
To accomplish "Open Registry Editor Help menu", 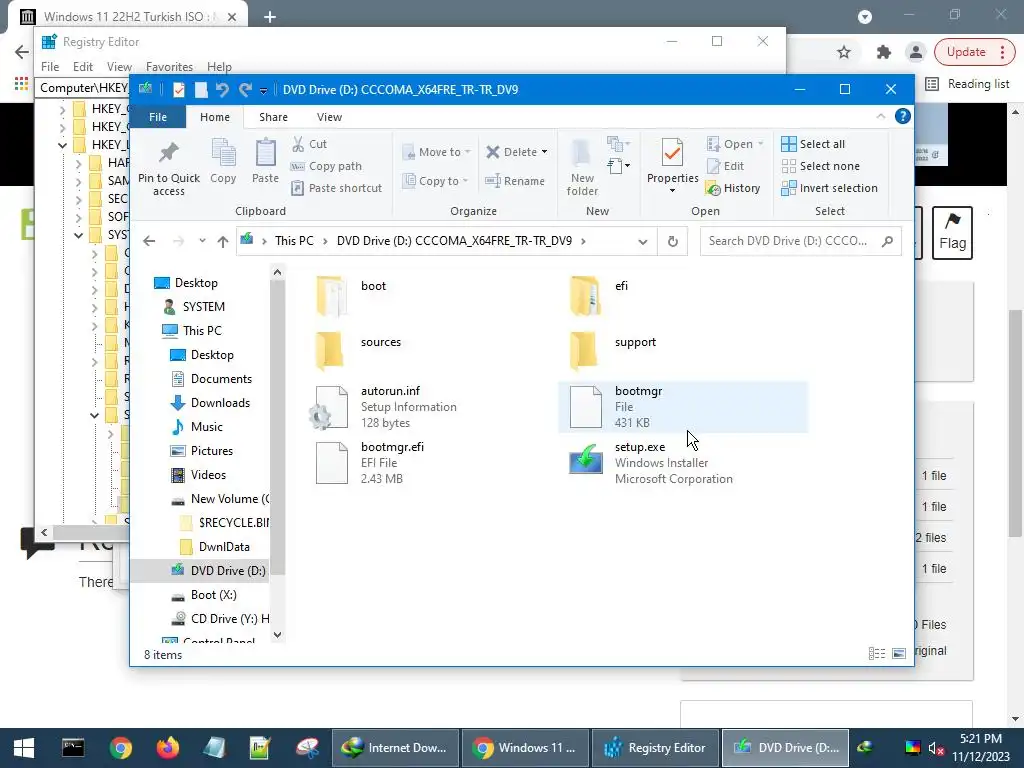I will coord(219,67).
